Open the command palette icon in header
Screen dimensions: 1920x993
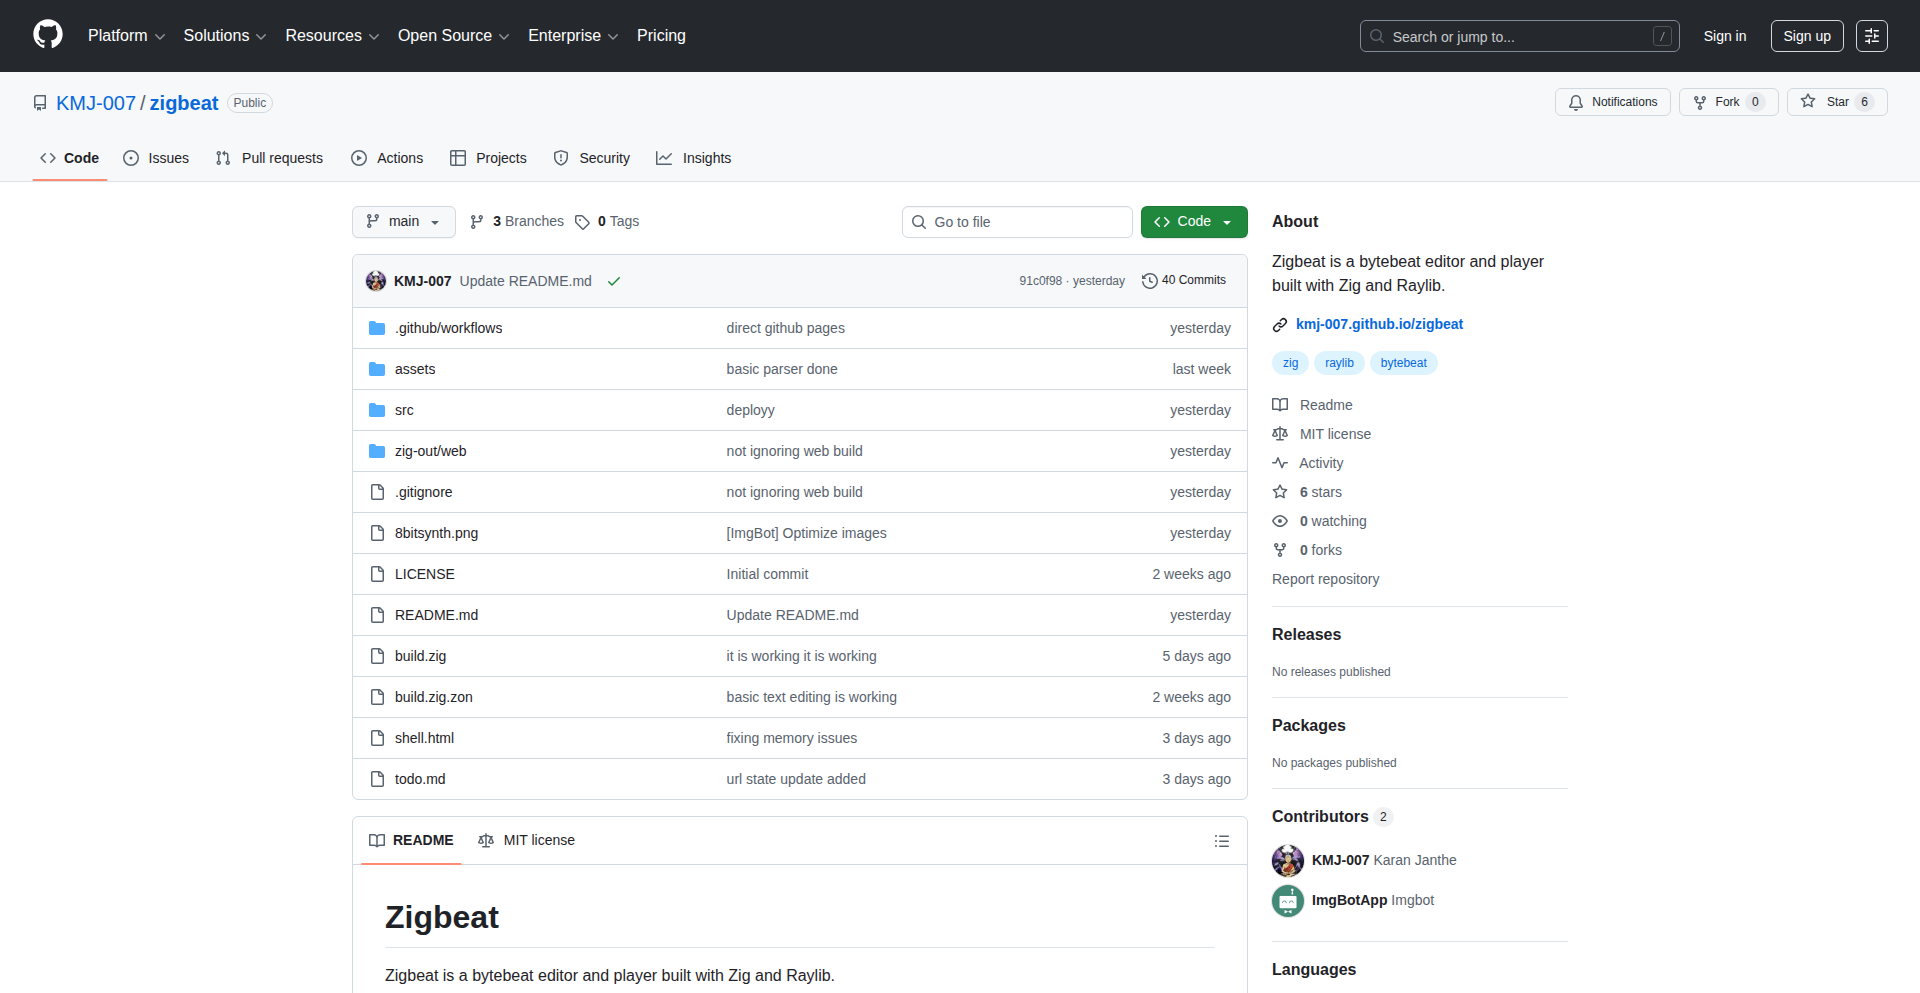coord(1871,36)
